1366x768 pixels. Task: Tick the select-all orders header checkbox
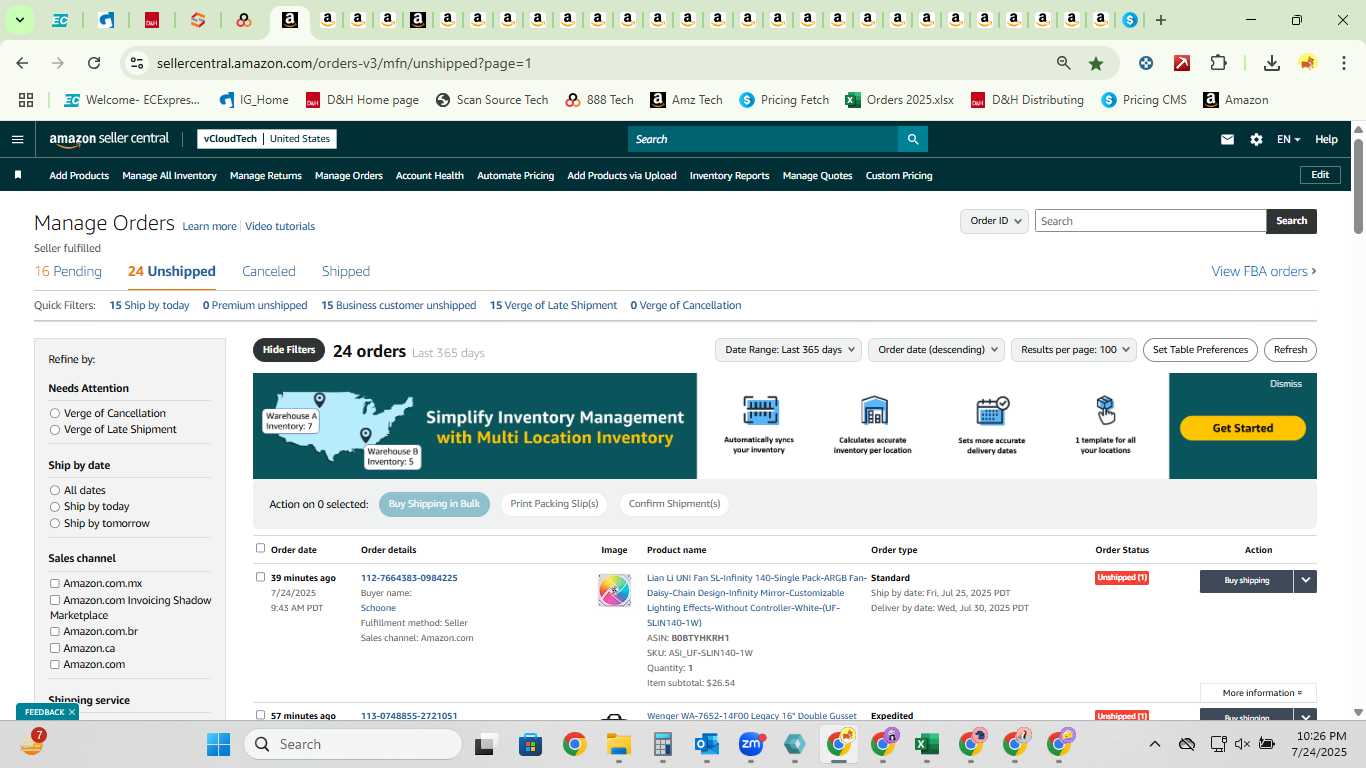point(261,548)
